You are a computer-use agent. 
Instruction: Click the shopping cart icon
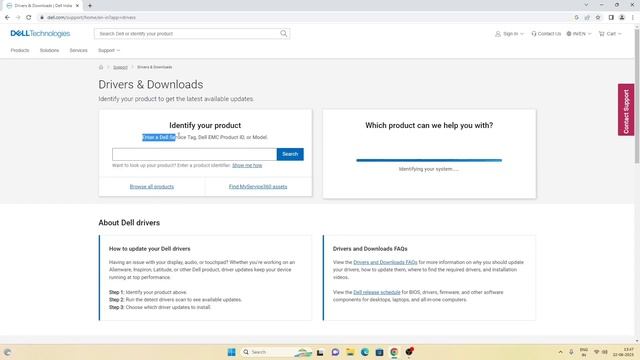(x=601, y=34)
